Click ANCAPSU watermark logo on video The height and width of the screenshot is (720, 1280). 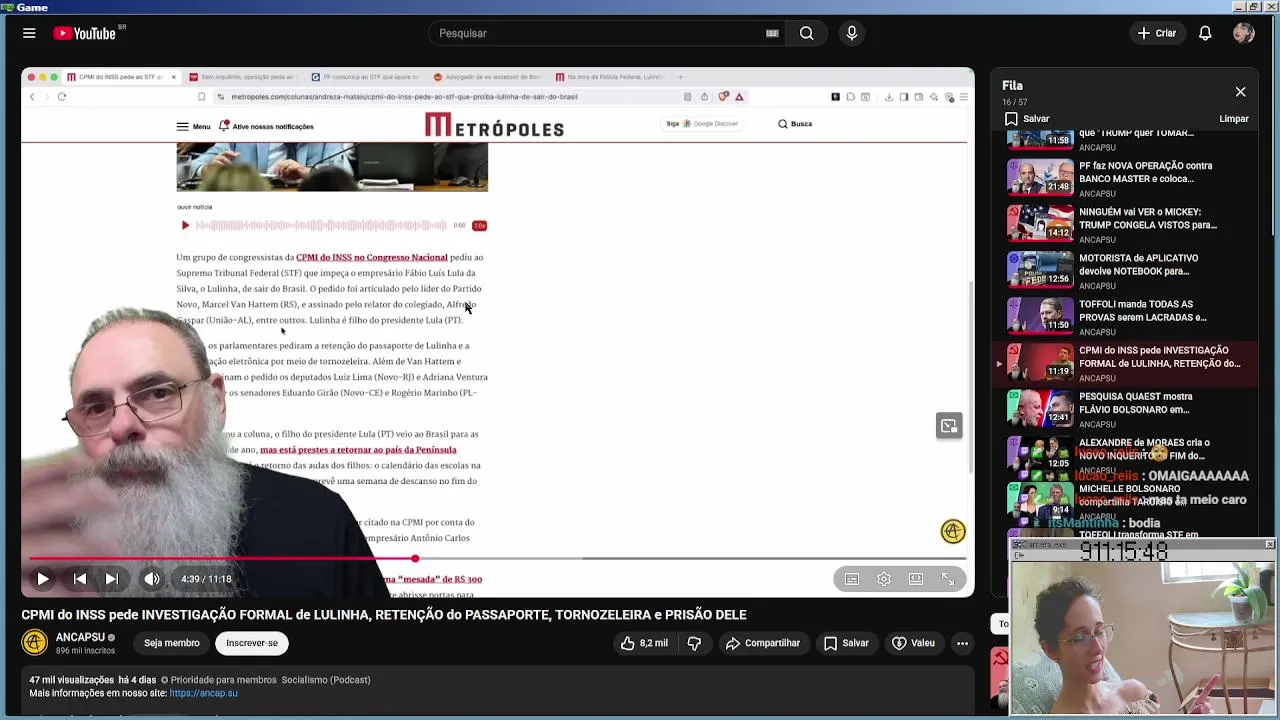pos(953,531)
